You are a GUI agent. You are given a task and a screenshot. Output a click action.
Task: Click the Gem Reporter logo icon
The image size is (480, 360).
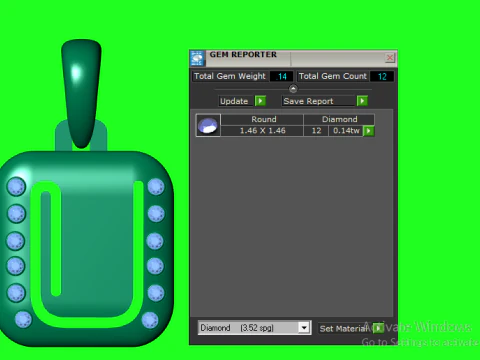[197, 58]
